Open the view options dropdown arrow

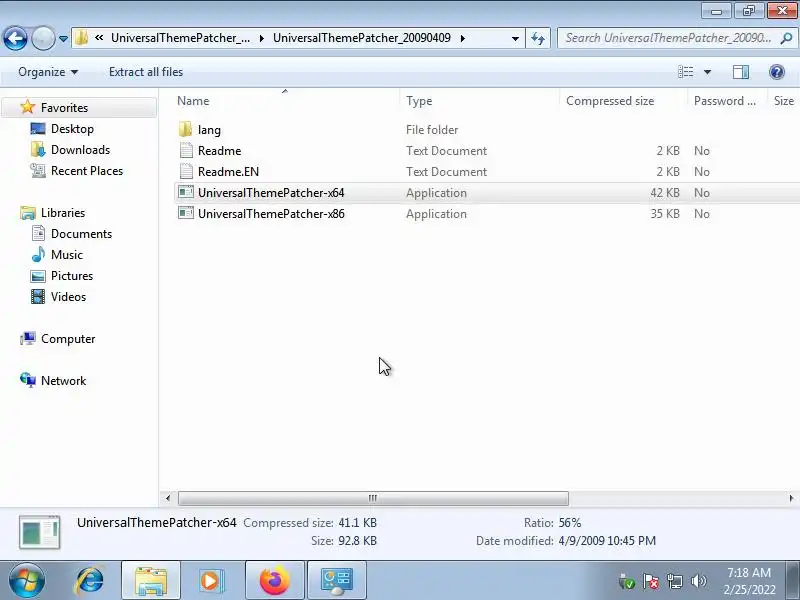click(x=707, y=72)
